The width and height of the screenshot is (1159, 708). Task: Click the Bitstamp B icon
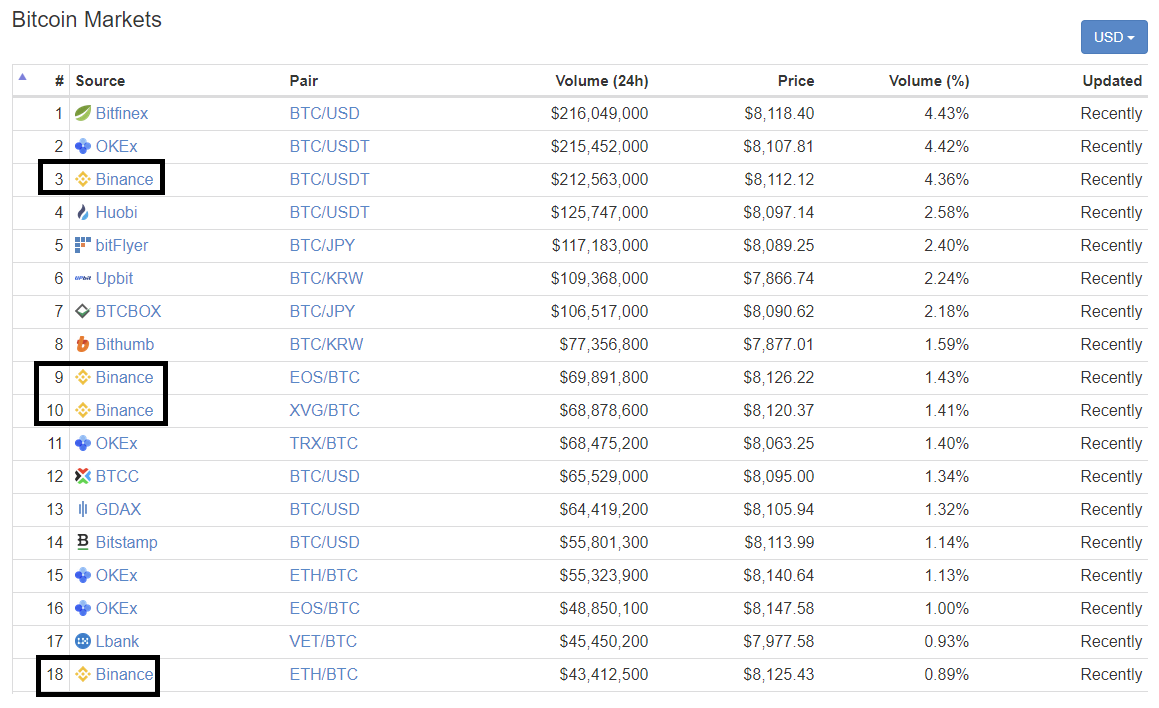tap(83, 542)
